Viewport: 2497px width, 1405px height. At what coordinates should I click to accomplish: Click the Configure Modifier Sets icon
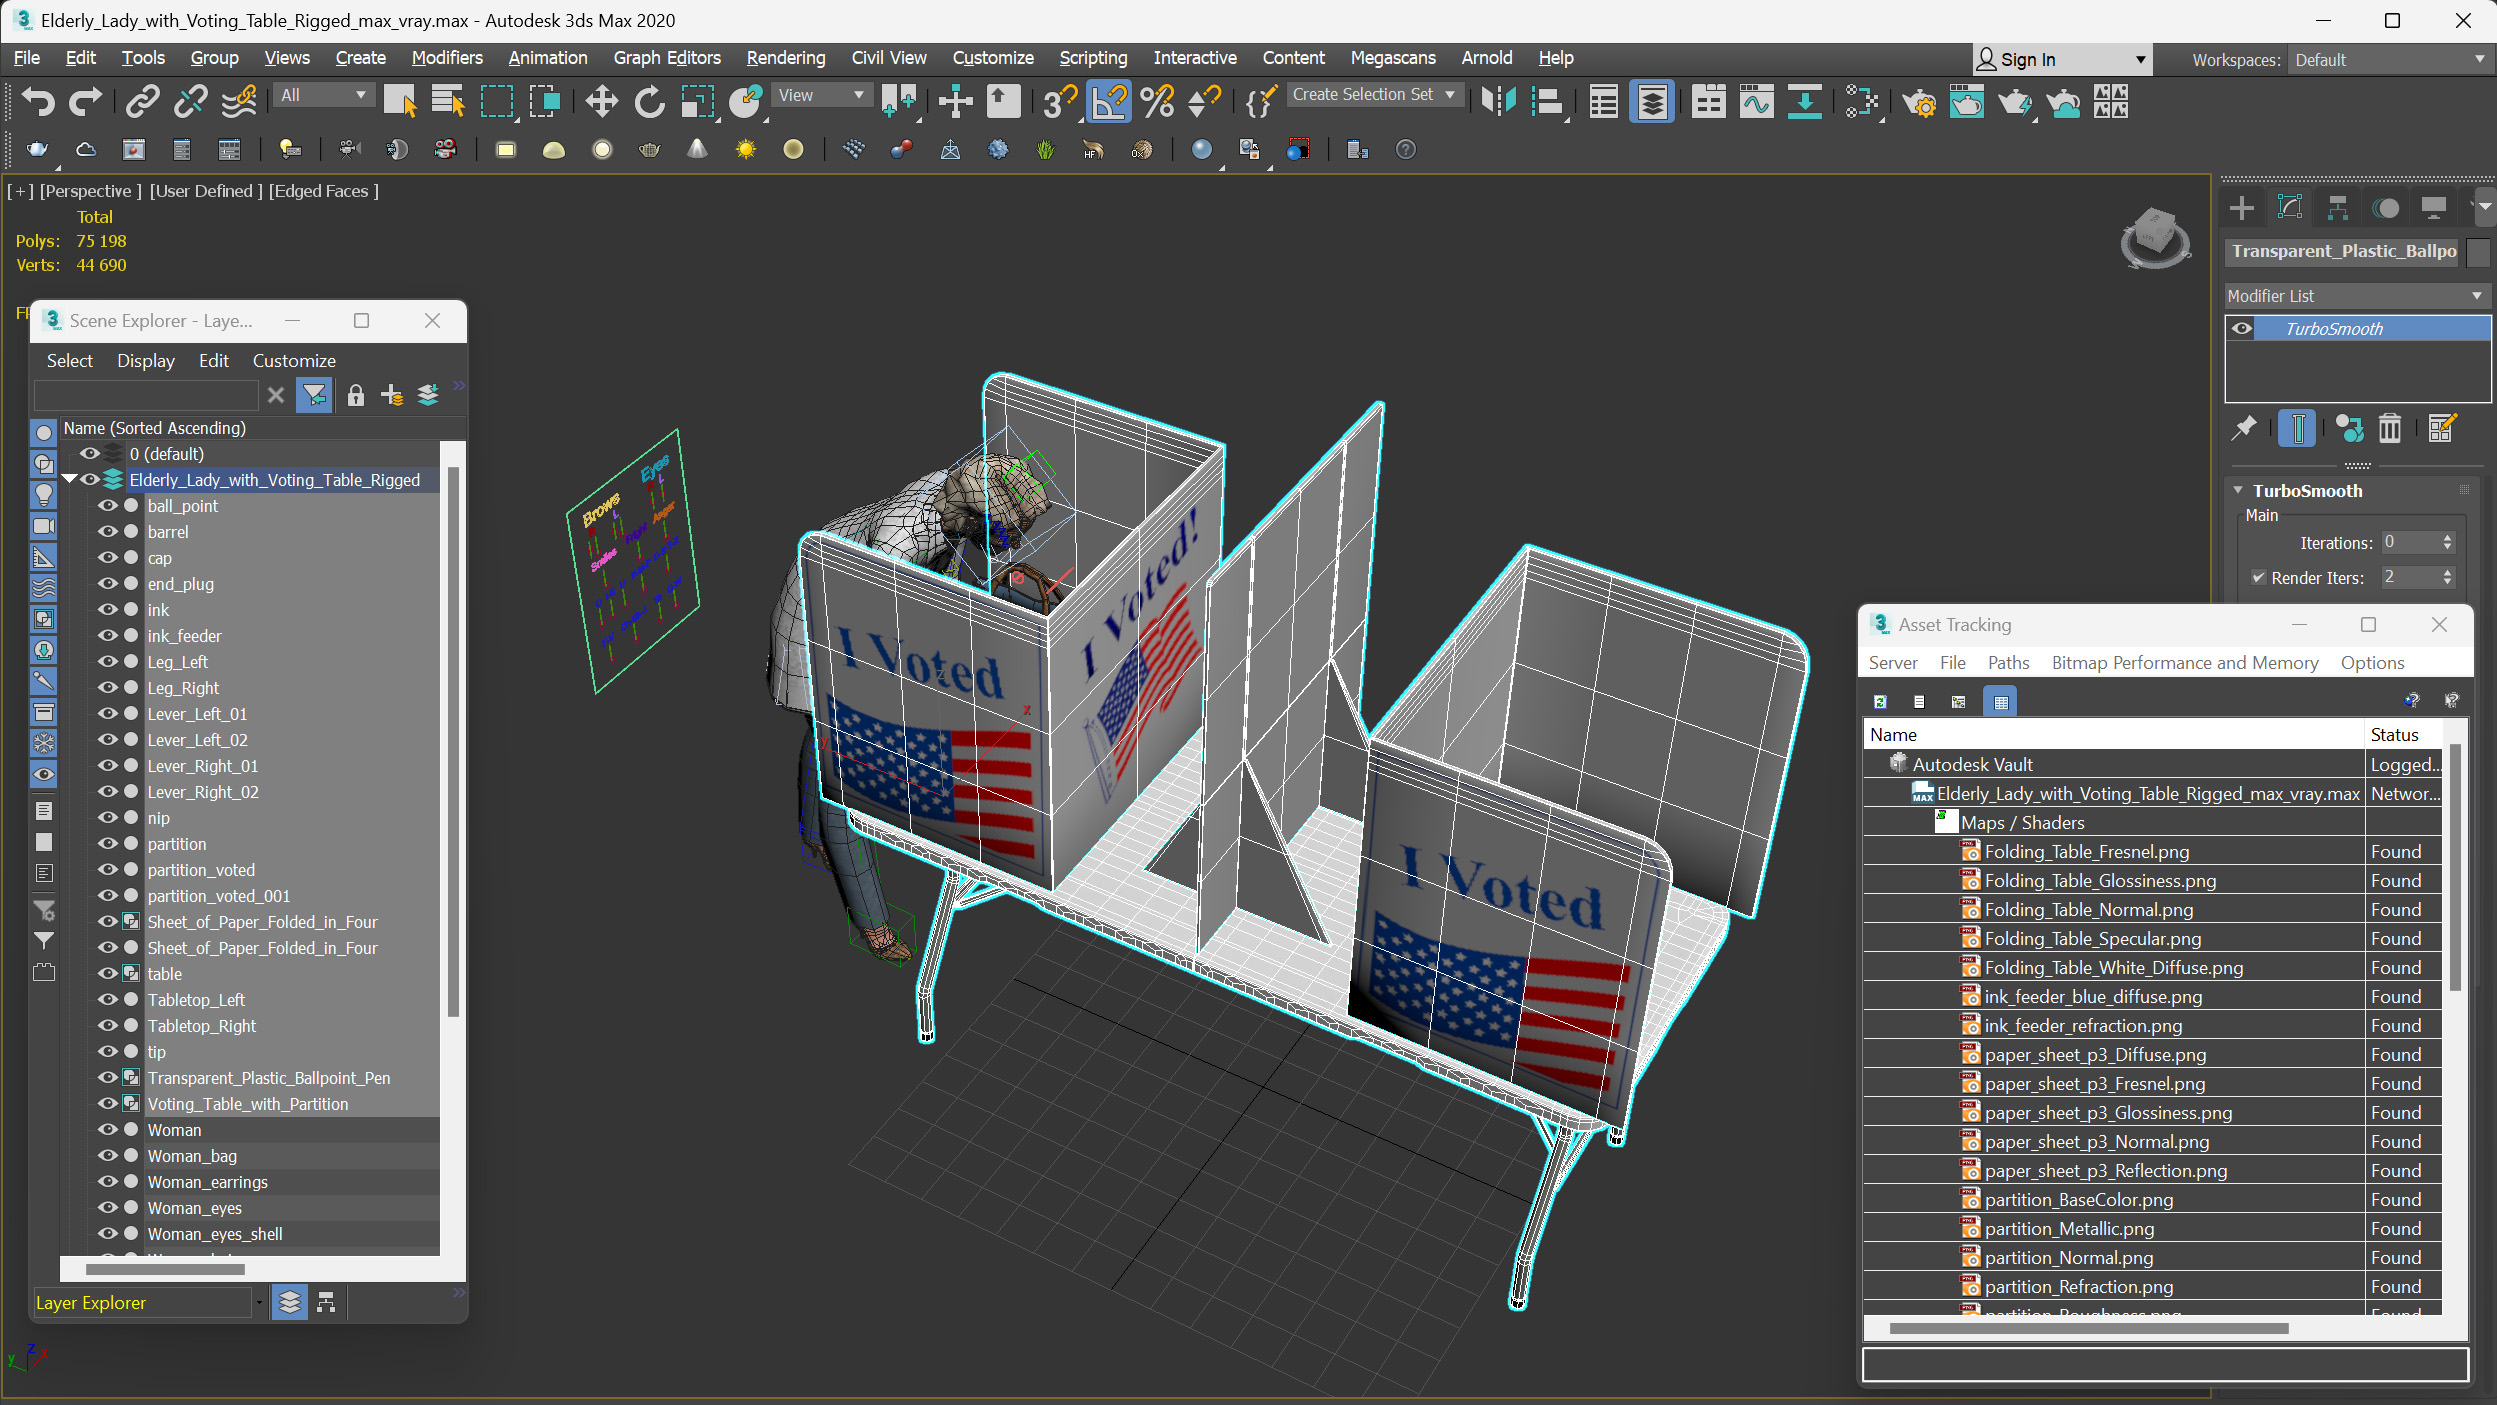pyautogui.click(x=2441, y=428)
